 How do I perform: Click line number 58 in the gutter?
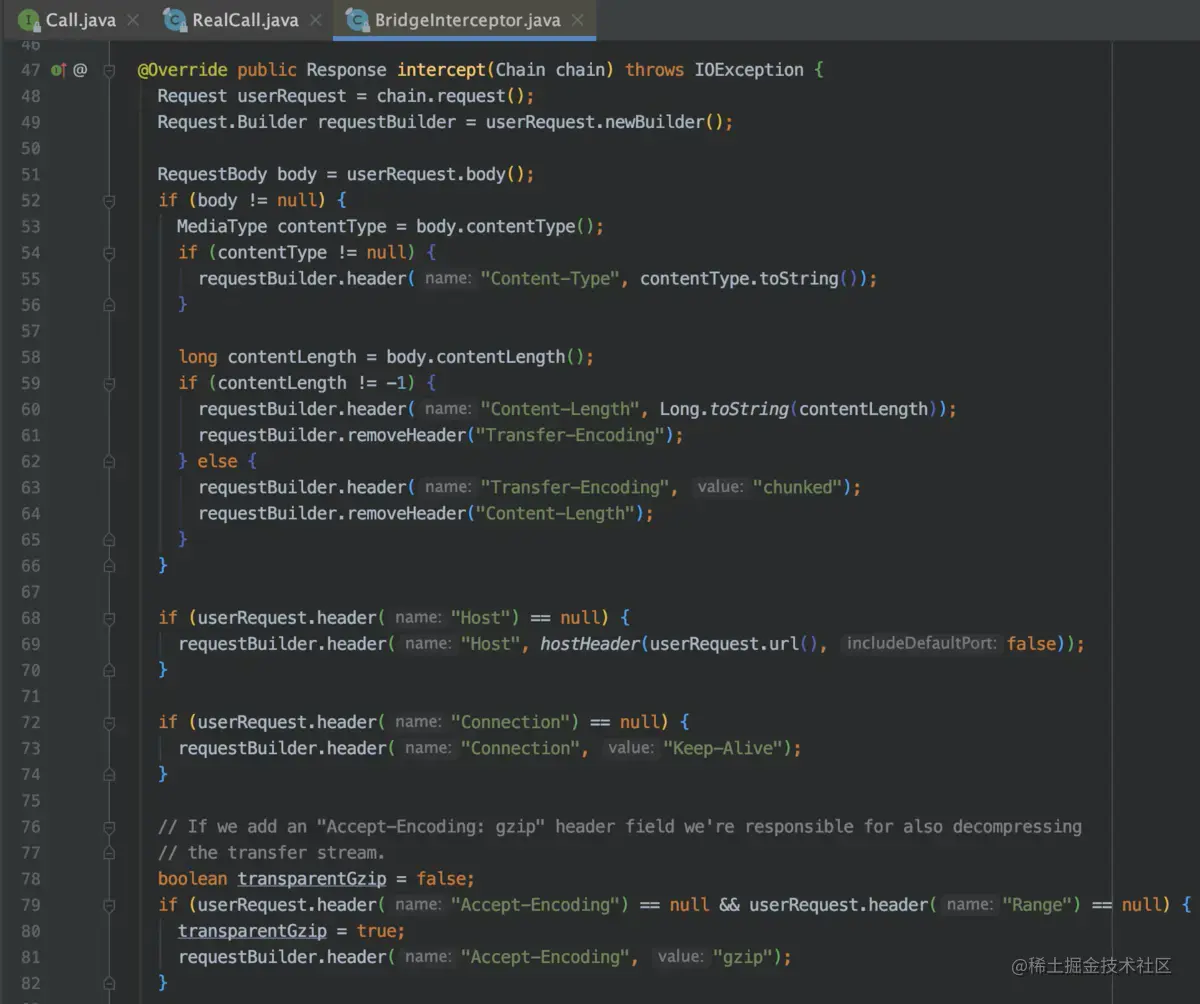[x=30, y=357]
